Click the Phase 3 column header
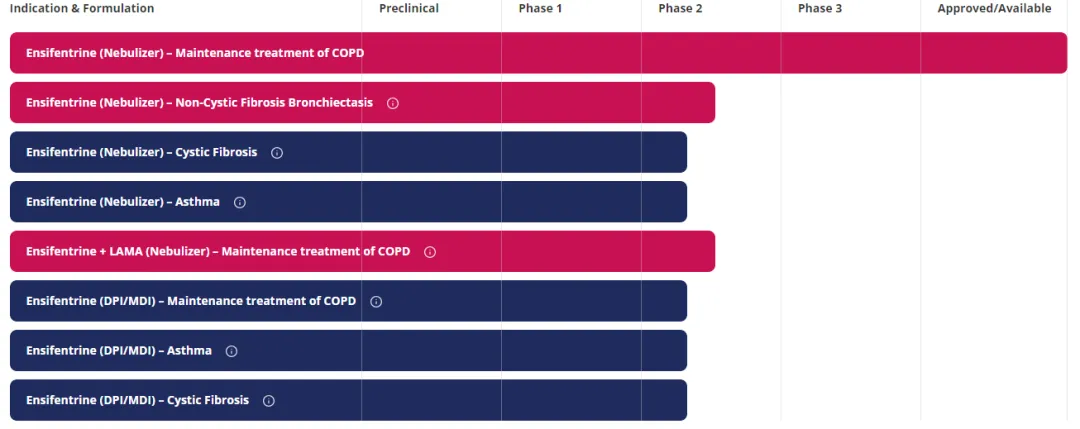 click(820, 9)
